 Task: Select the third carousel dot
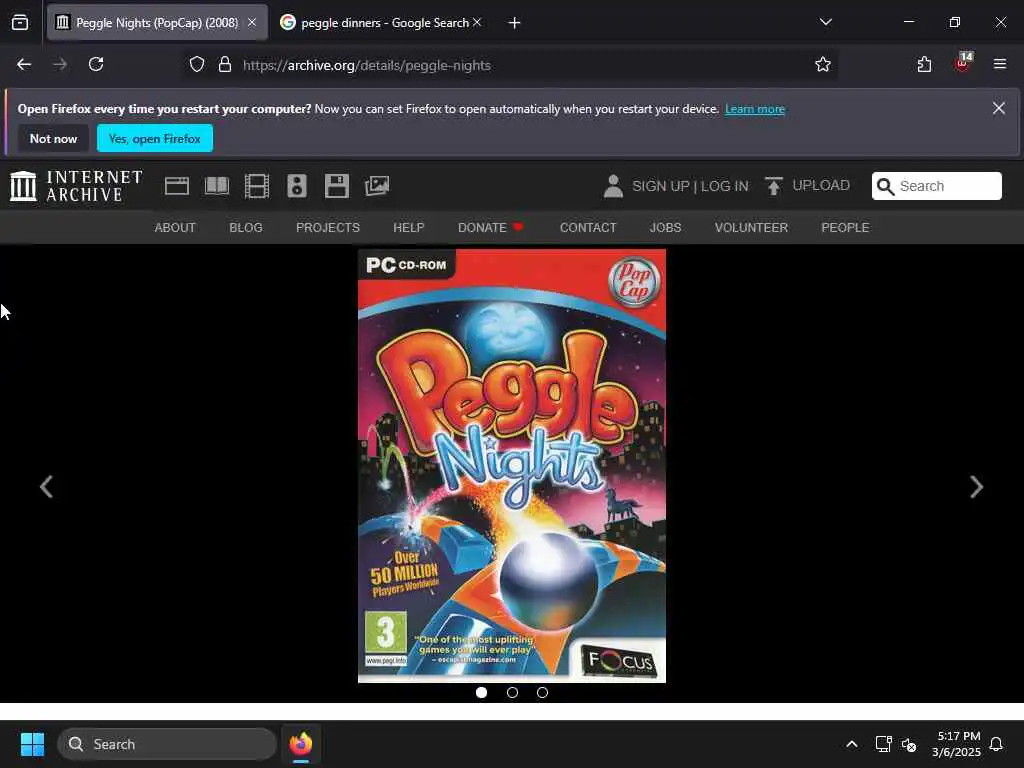[542, 692]
